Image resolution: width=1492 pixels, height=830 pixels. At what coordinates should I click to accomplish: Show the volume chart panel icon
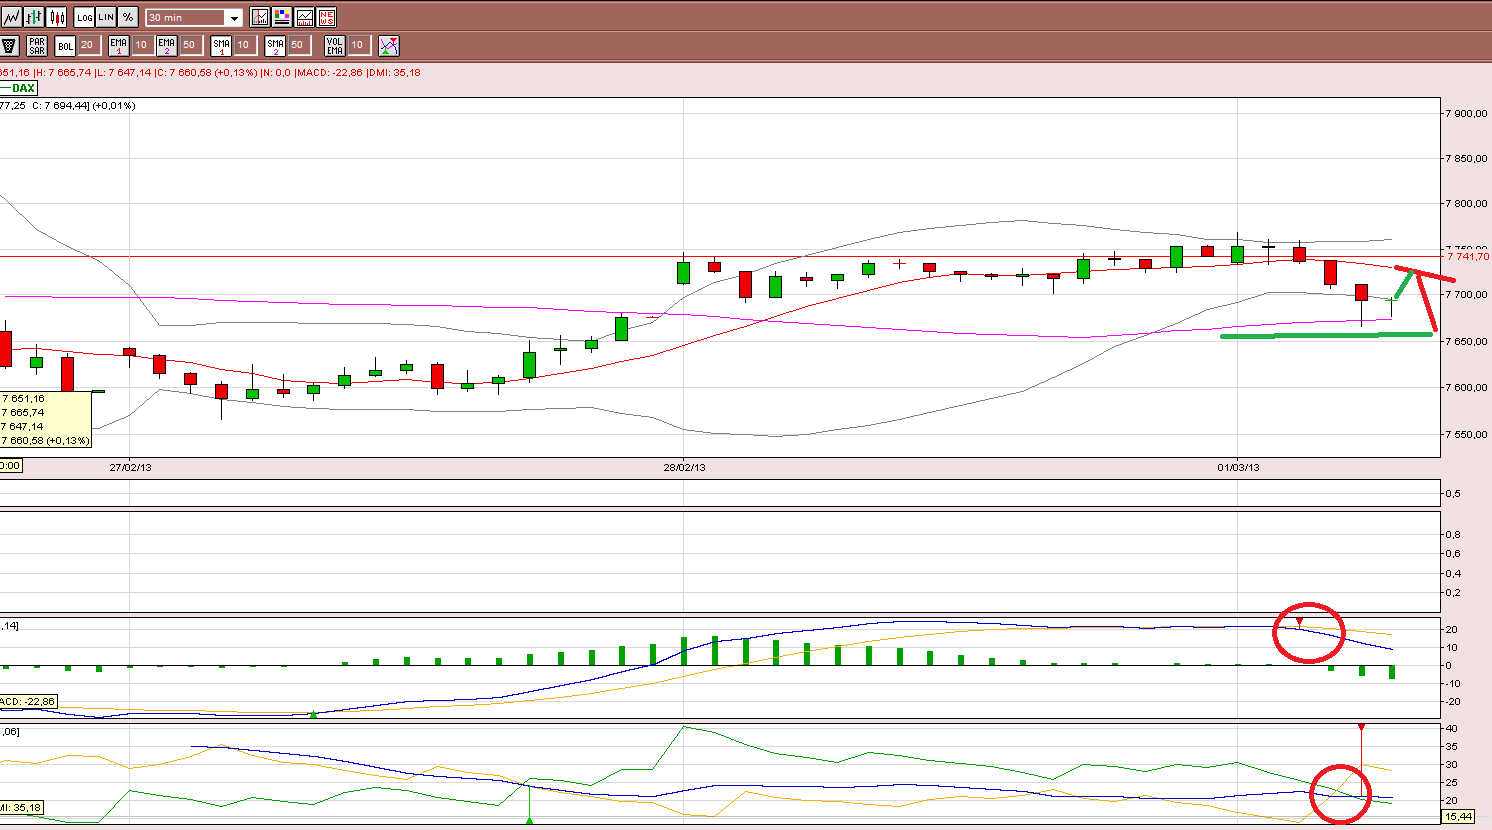pyautogui.click(x=304, y=17)
